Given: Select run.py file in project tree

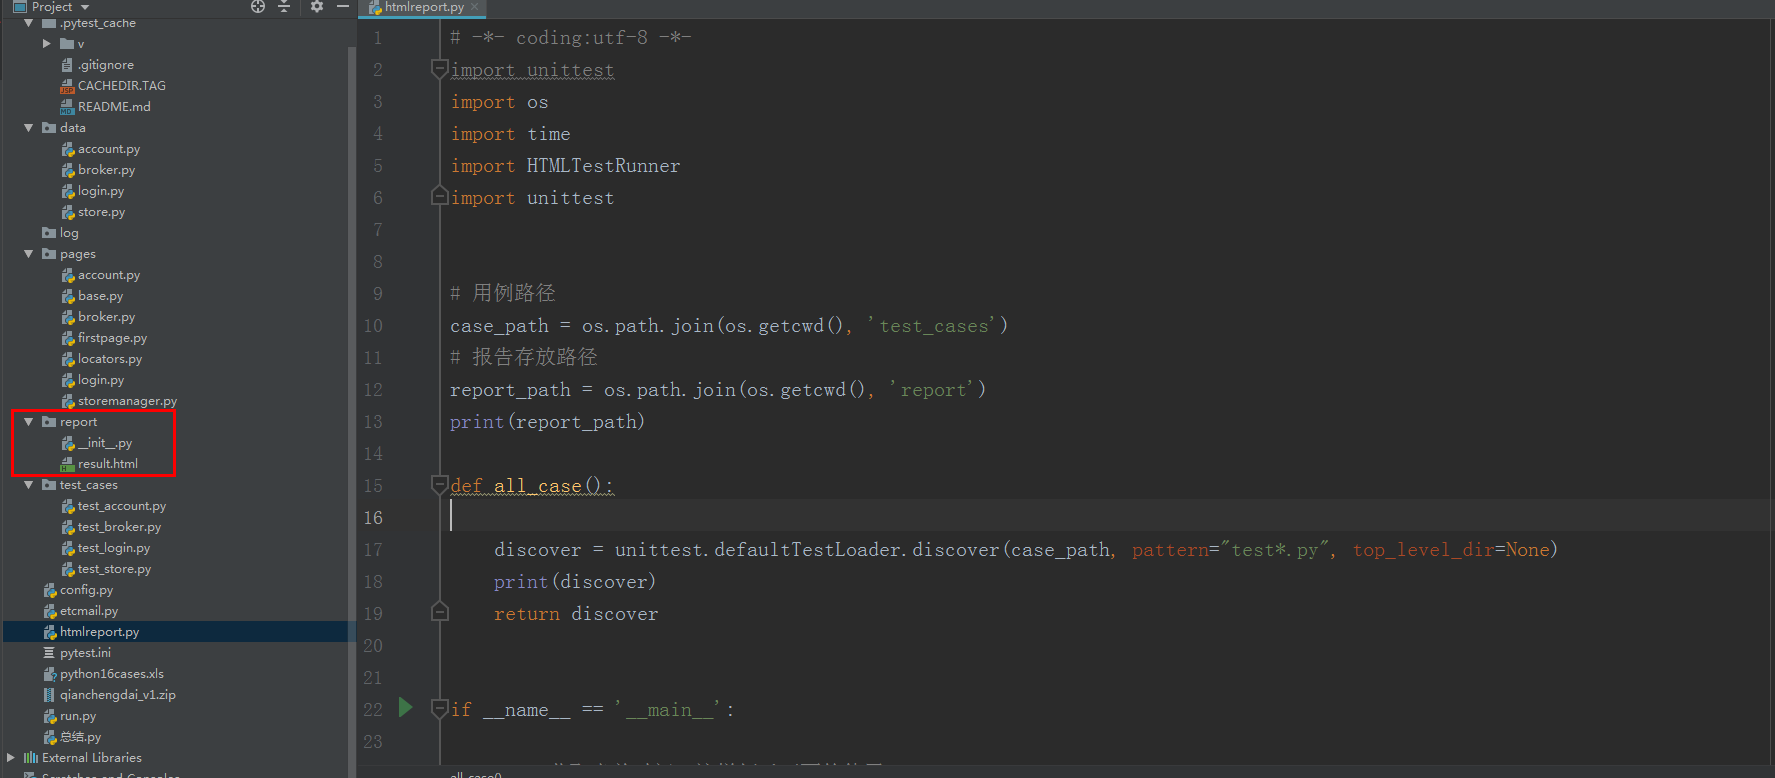Looking at the screenshot, I should tap(78, 716).
